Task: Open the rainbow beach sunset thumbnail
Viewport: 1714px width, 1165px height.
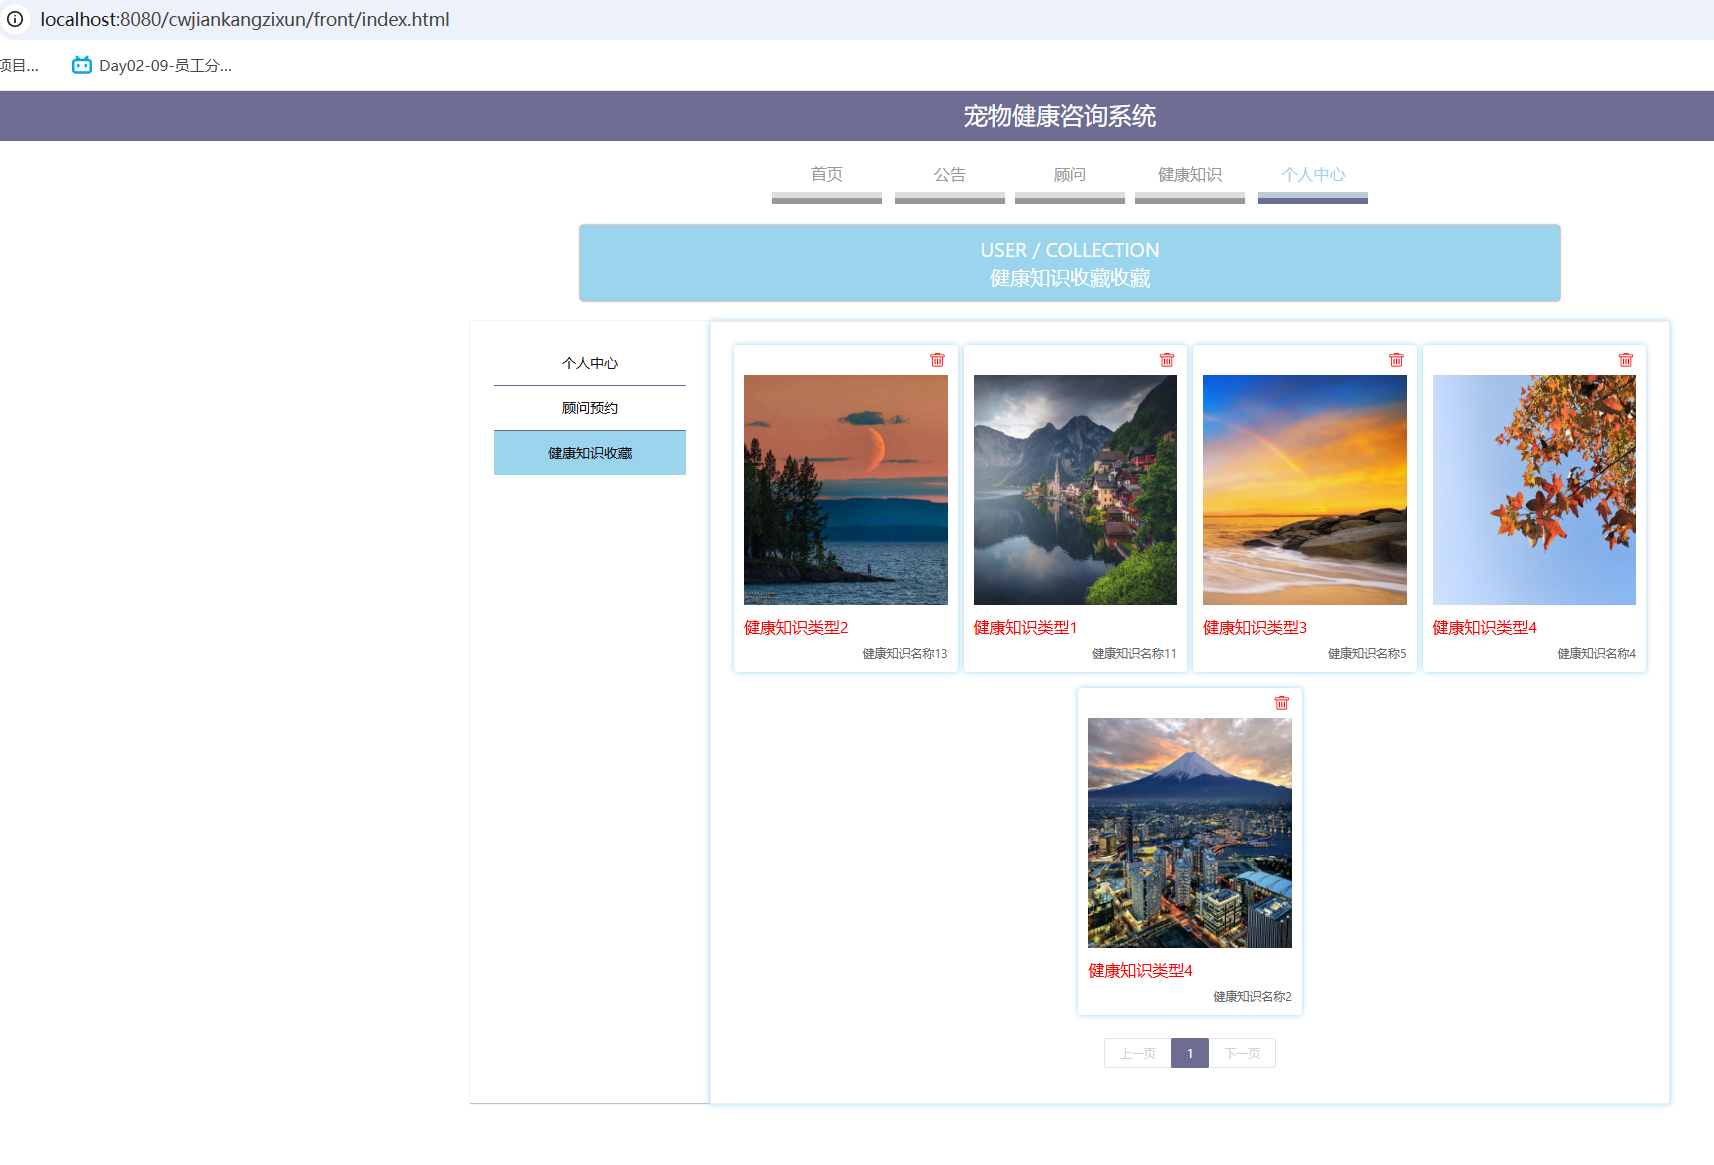Action: pos(1305,490)
